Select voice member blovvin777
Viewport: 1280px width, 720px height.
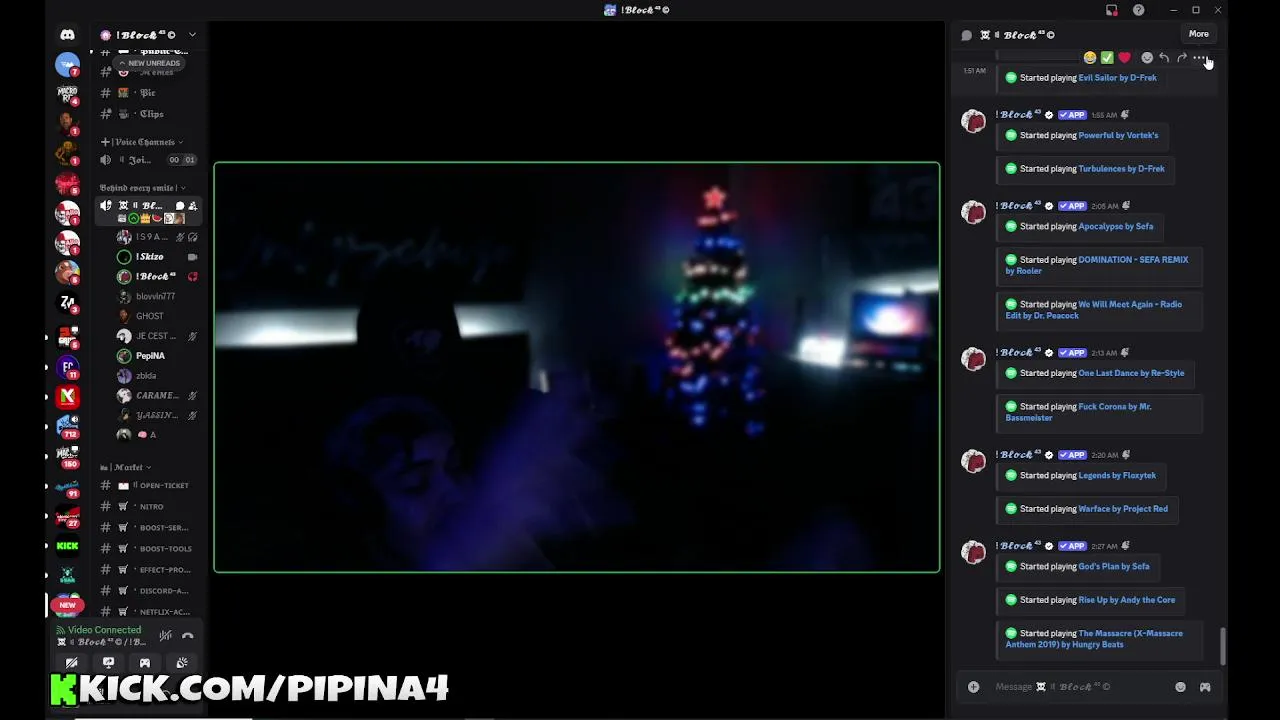pyautogui.click(x=157, y=296)
